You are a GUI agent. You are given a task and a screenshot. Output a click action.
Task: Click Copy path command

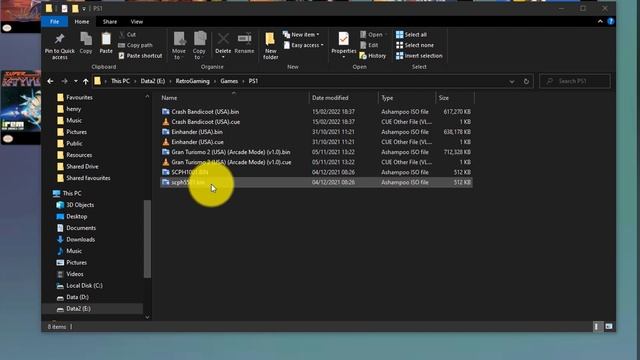click(135, 45)
